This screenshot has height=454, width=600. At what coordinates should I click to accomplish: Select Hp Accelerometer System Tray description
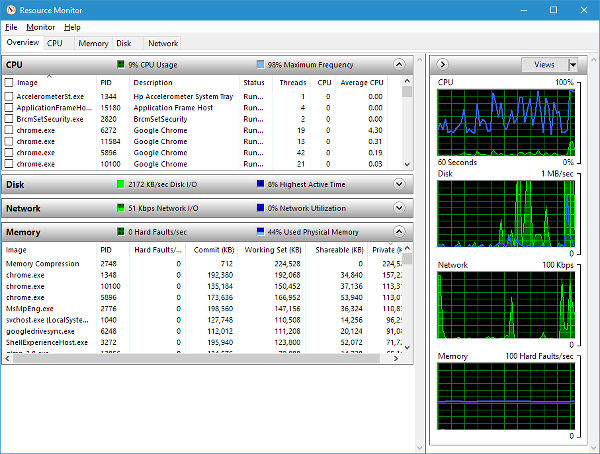pyautogui.click(x=183, y=96)
